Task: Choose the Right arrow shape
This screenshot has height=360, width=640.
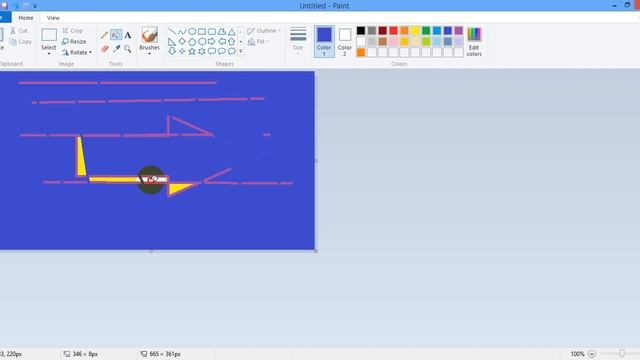Action: (x=212, y=42)
